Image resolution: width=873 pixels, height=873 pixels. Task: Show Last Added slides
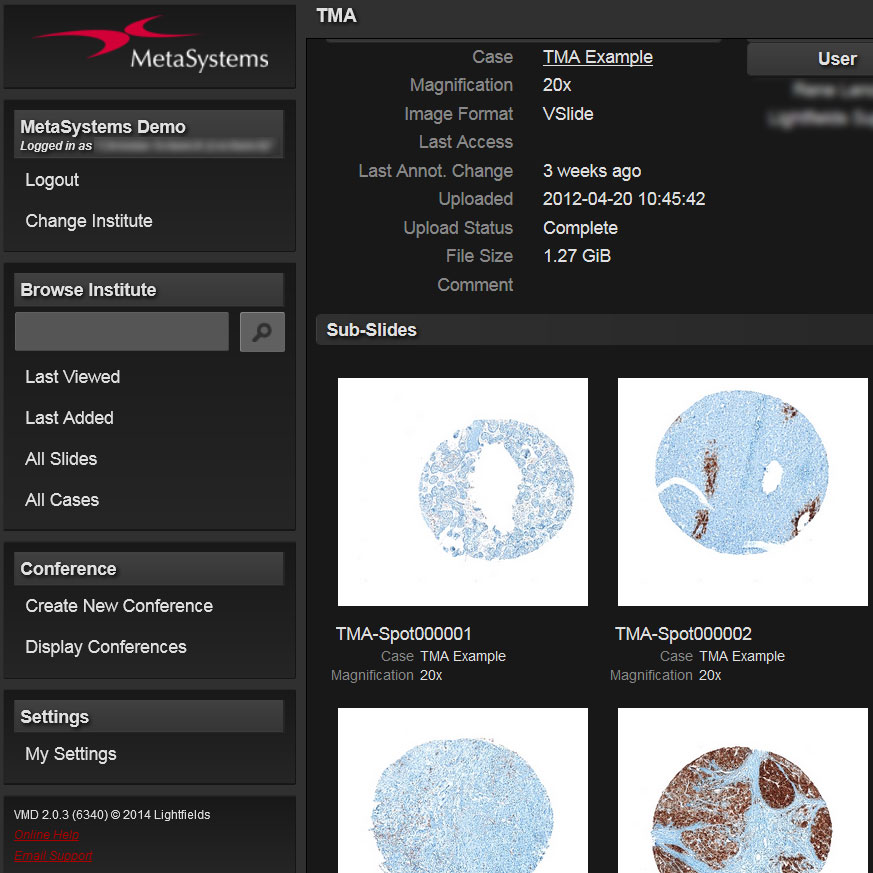coord(69,418)
